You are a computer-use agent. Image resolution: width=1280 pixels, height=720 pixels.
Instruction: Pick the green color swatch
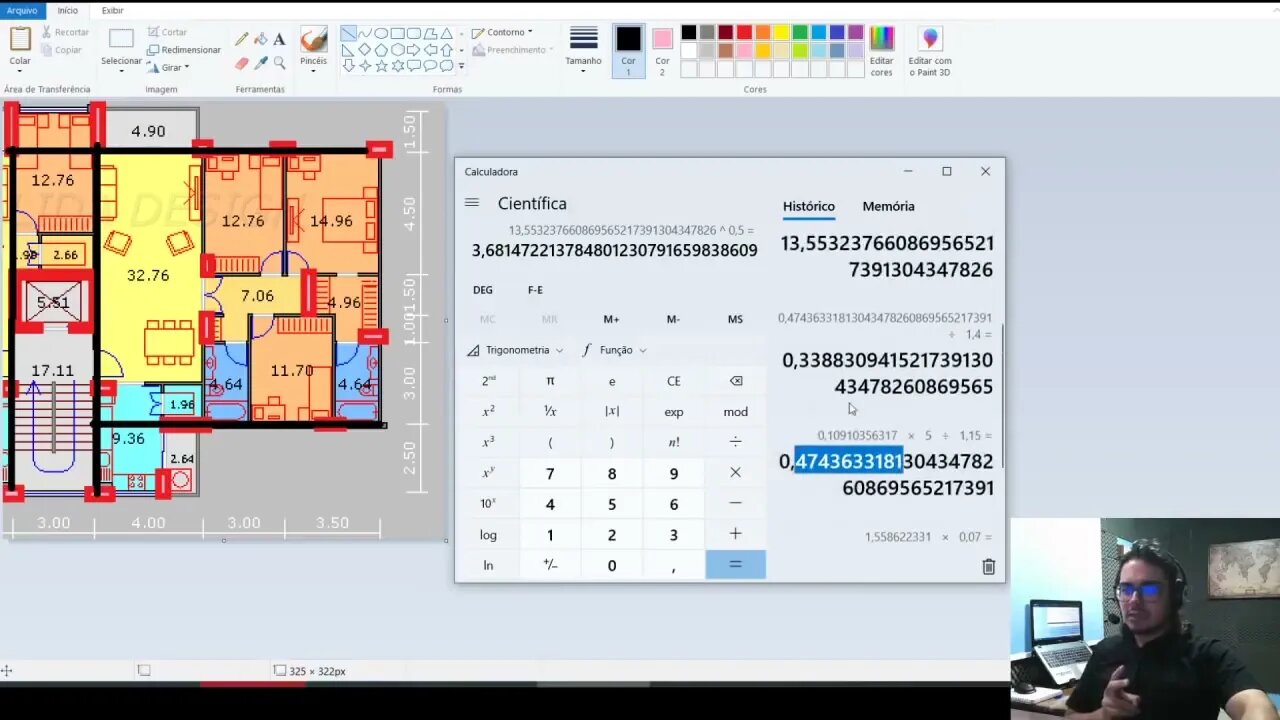pyautogui.click(x=800, y=32)
